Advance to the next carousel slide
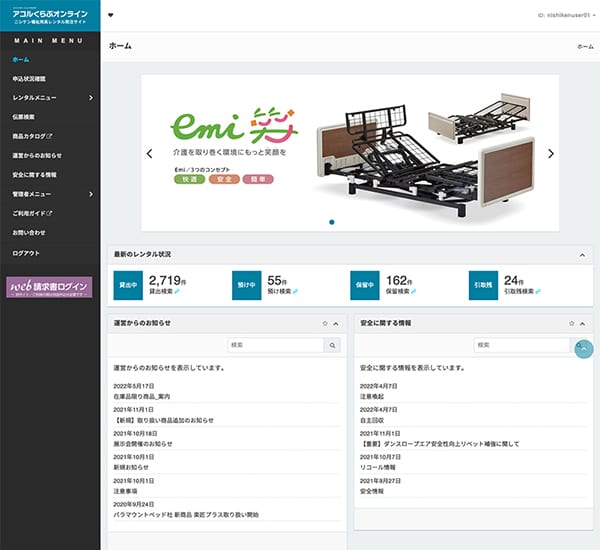Viewport: 600px width, 550px height. point(550,154)
